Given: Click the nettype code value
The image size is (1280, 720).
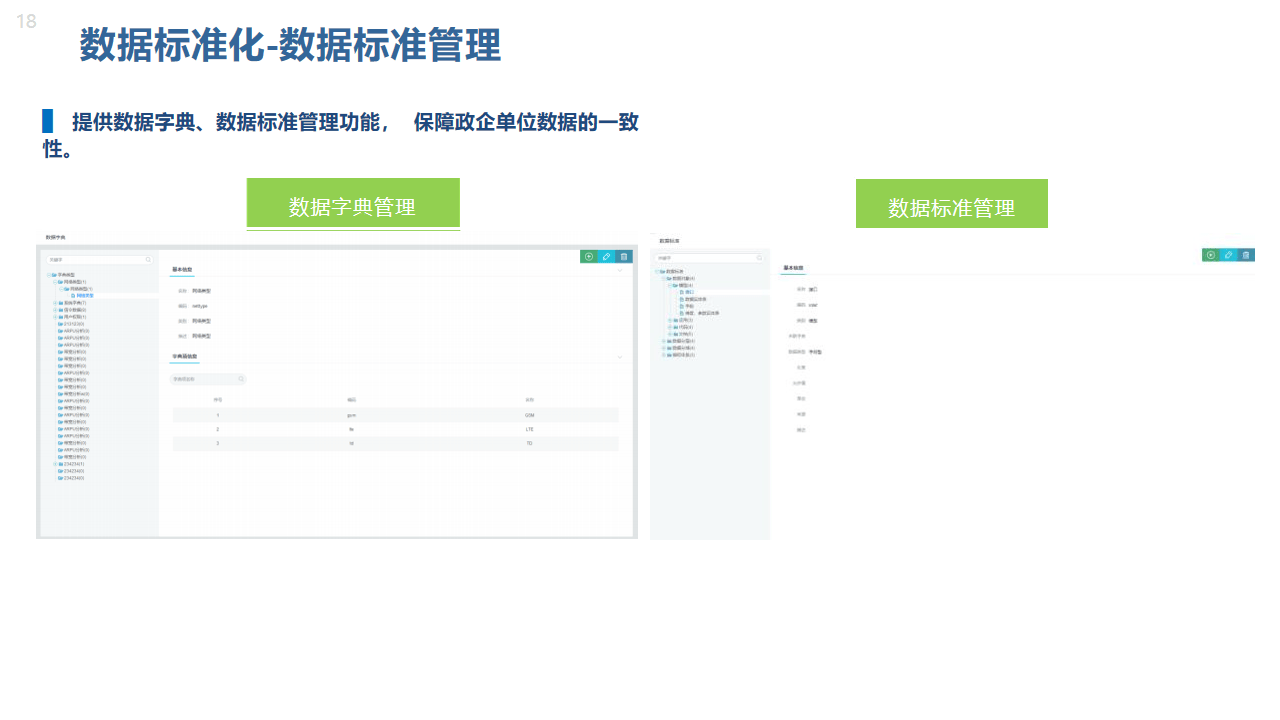Looking at the screenshot, I should 199,305.
